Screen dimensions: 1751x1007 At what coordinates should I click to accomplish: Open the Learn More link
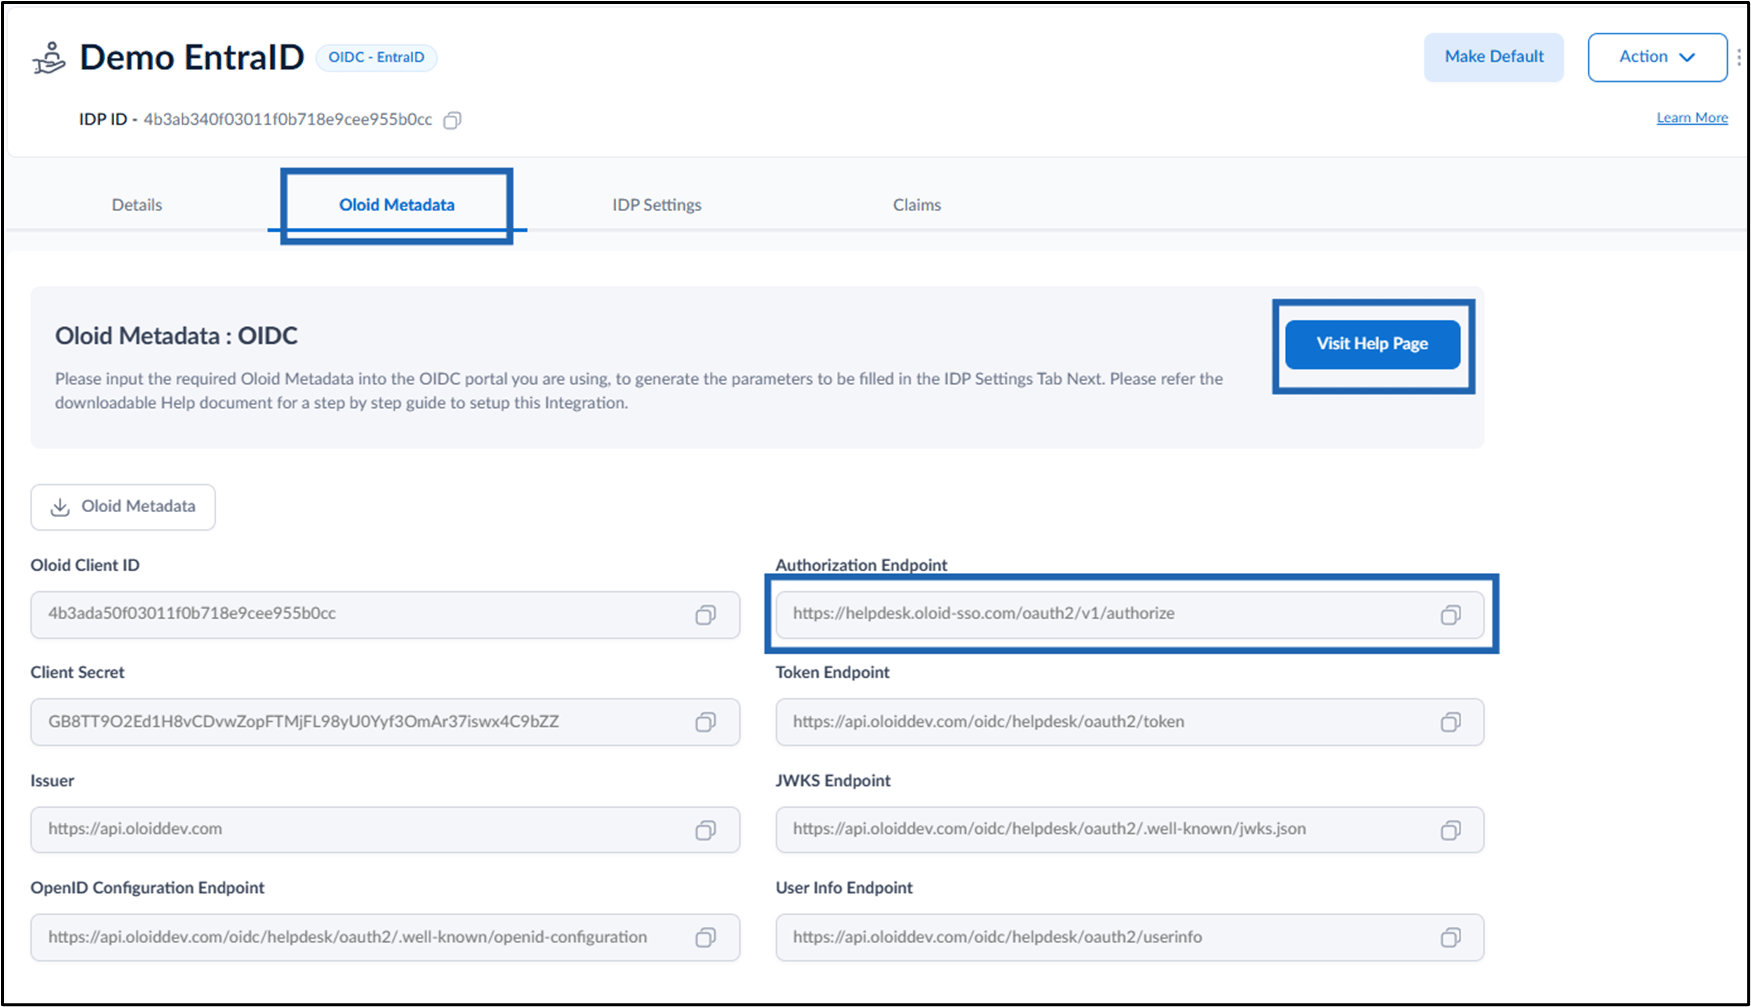point(1692,118)
